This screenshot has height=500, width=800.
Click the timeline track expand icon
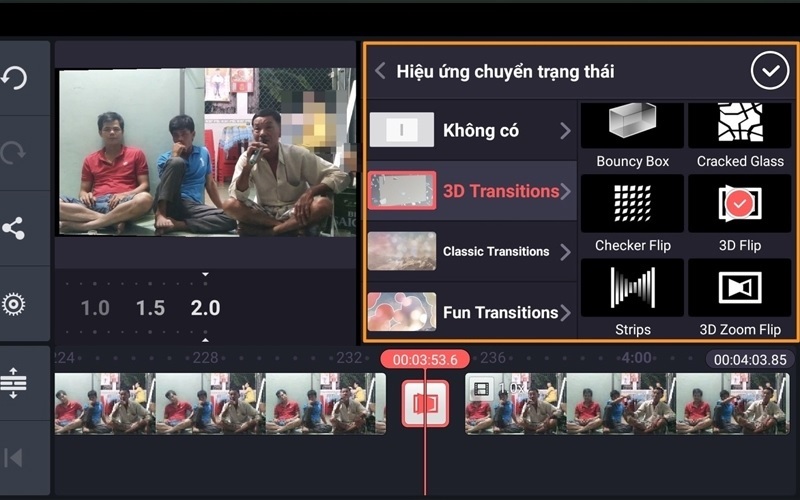pyautogui.click(x=14, y=383)
